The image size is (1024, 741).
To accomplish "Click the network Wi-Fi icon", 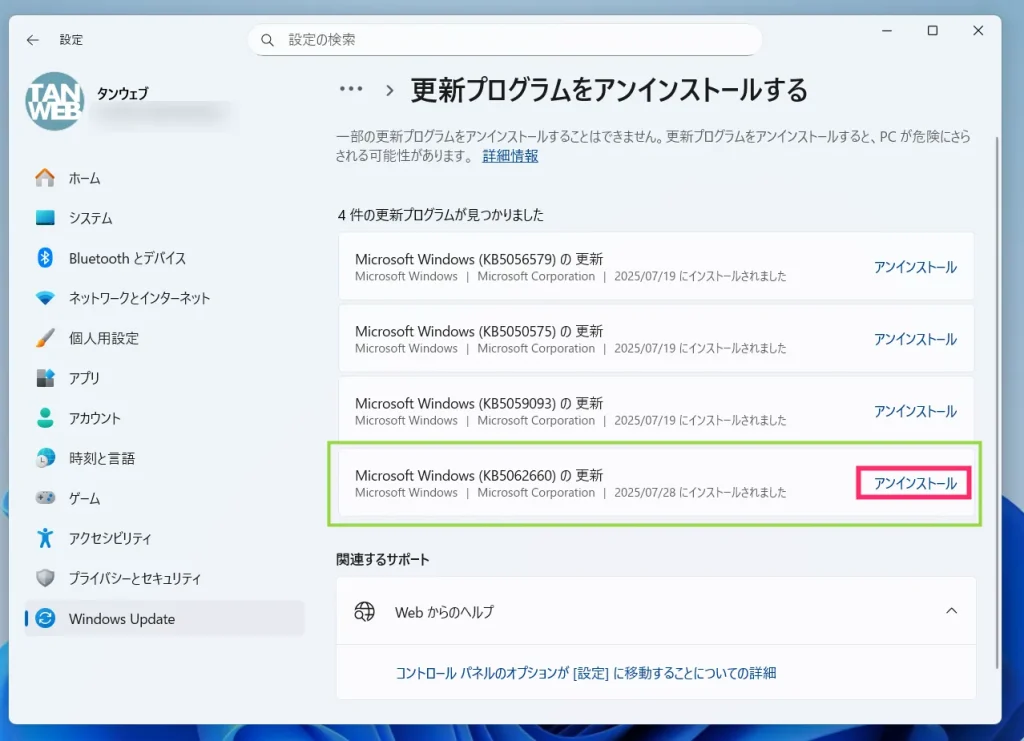I will point(45,298).
